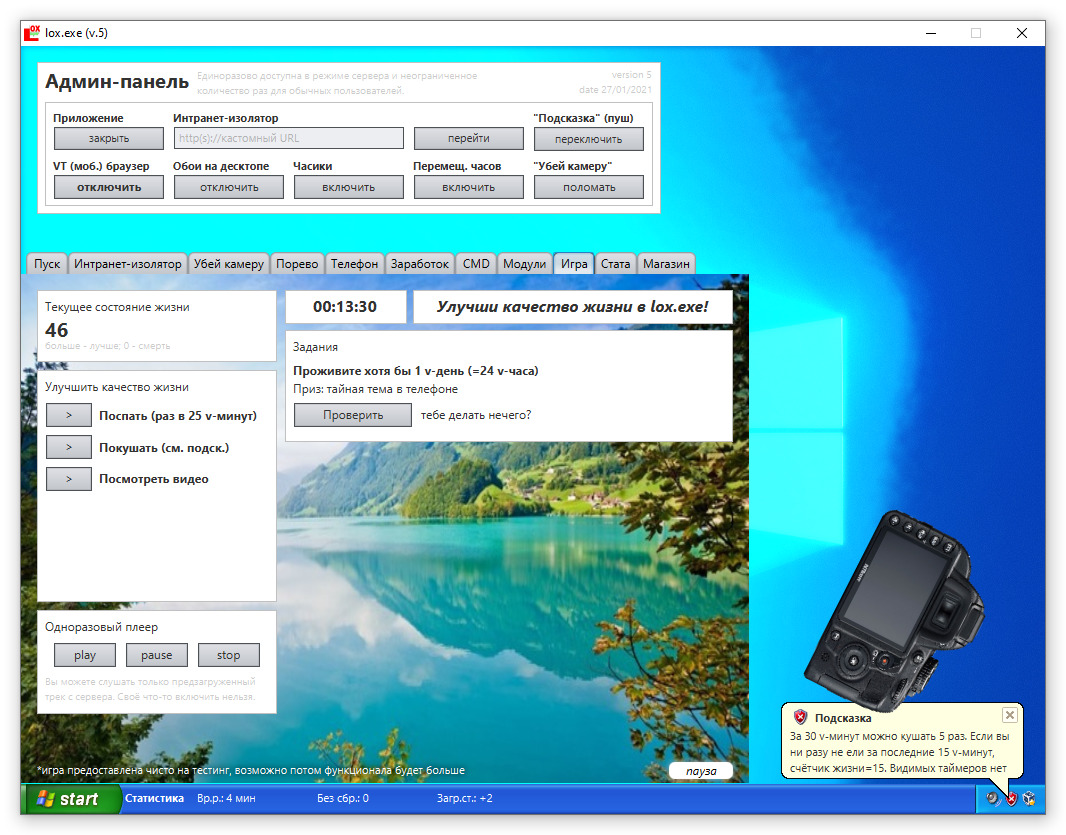The height and width of the screenshot is (835, 1066).
Task: Click the lox.exe icon in the title bar
Action: 32,33
